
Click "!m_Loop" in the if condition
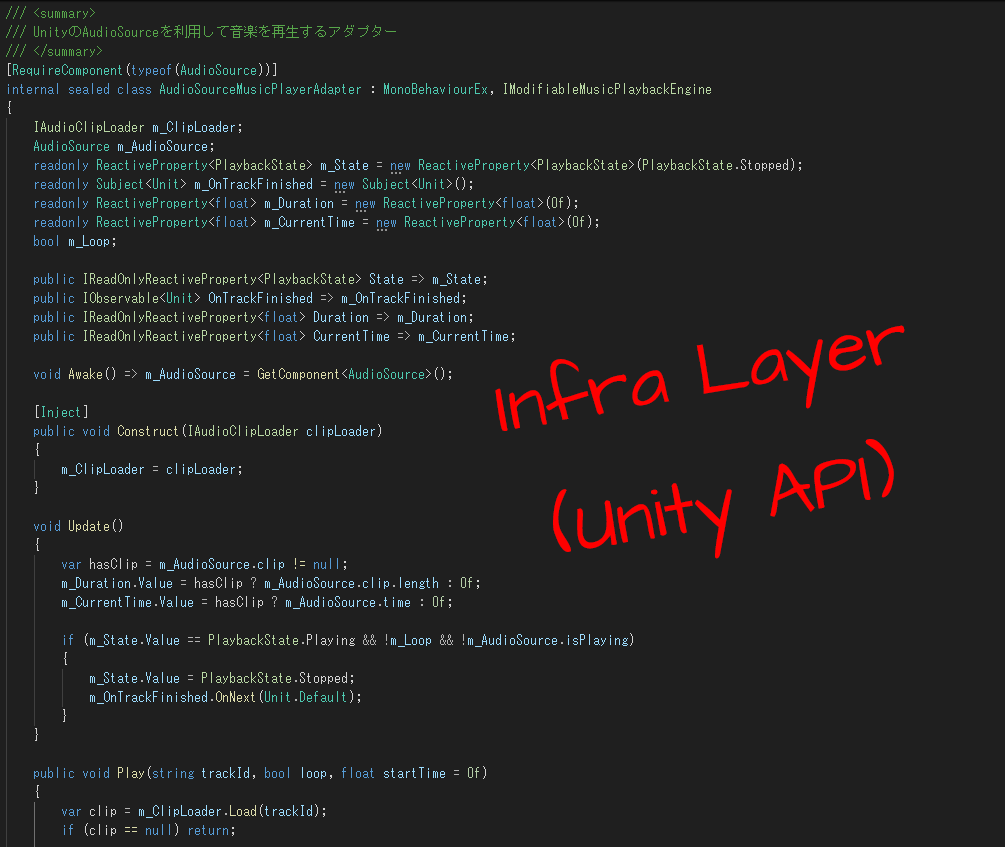[408, 641]
